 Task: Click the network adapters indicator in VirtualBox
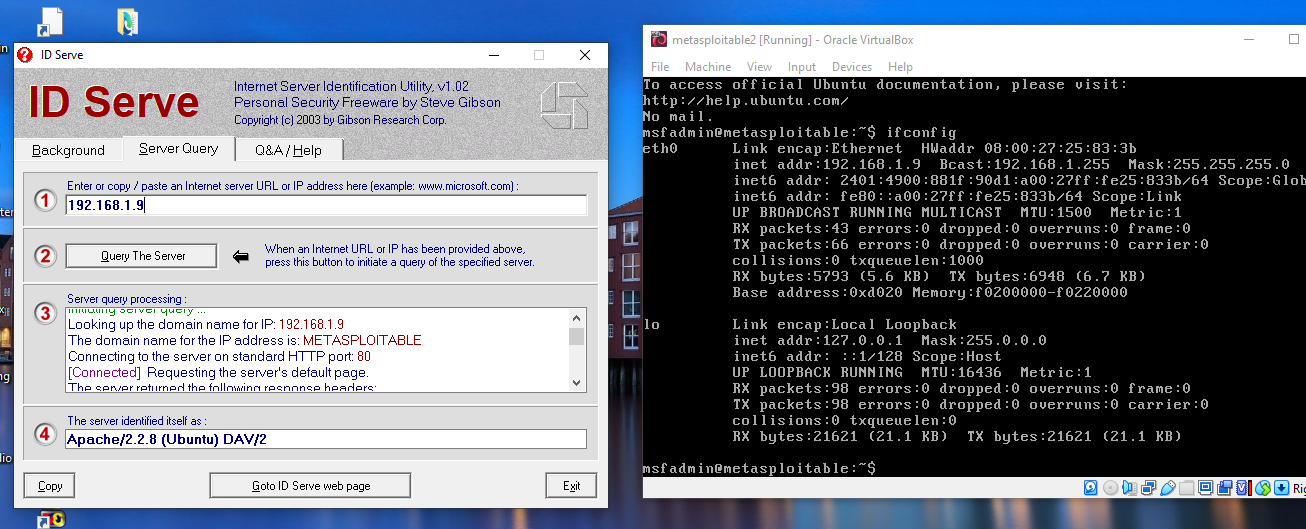(x=1149, y=488)
